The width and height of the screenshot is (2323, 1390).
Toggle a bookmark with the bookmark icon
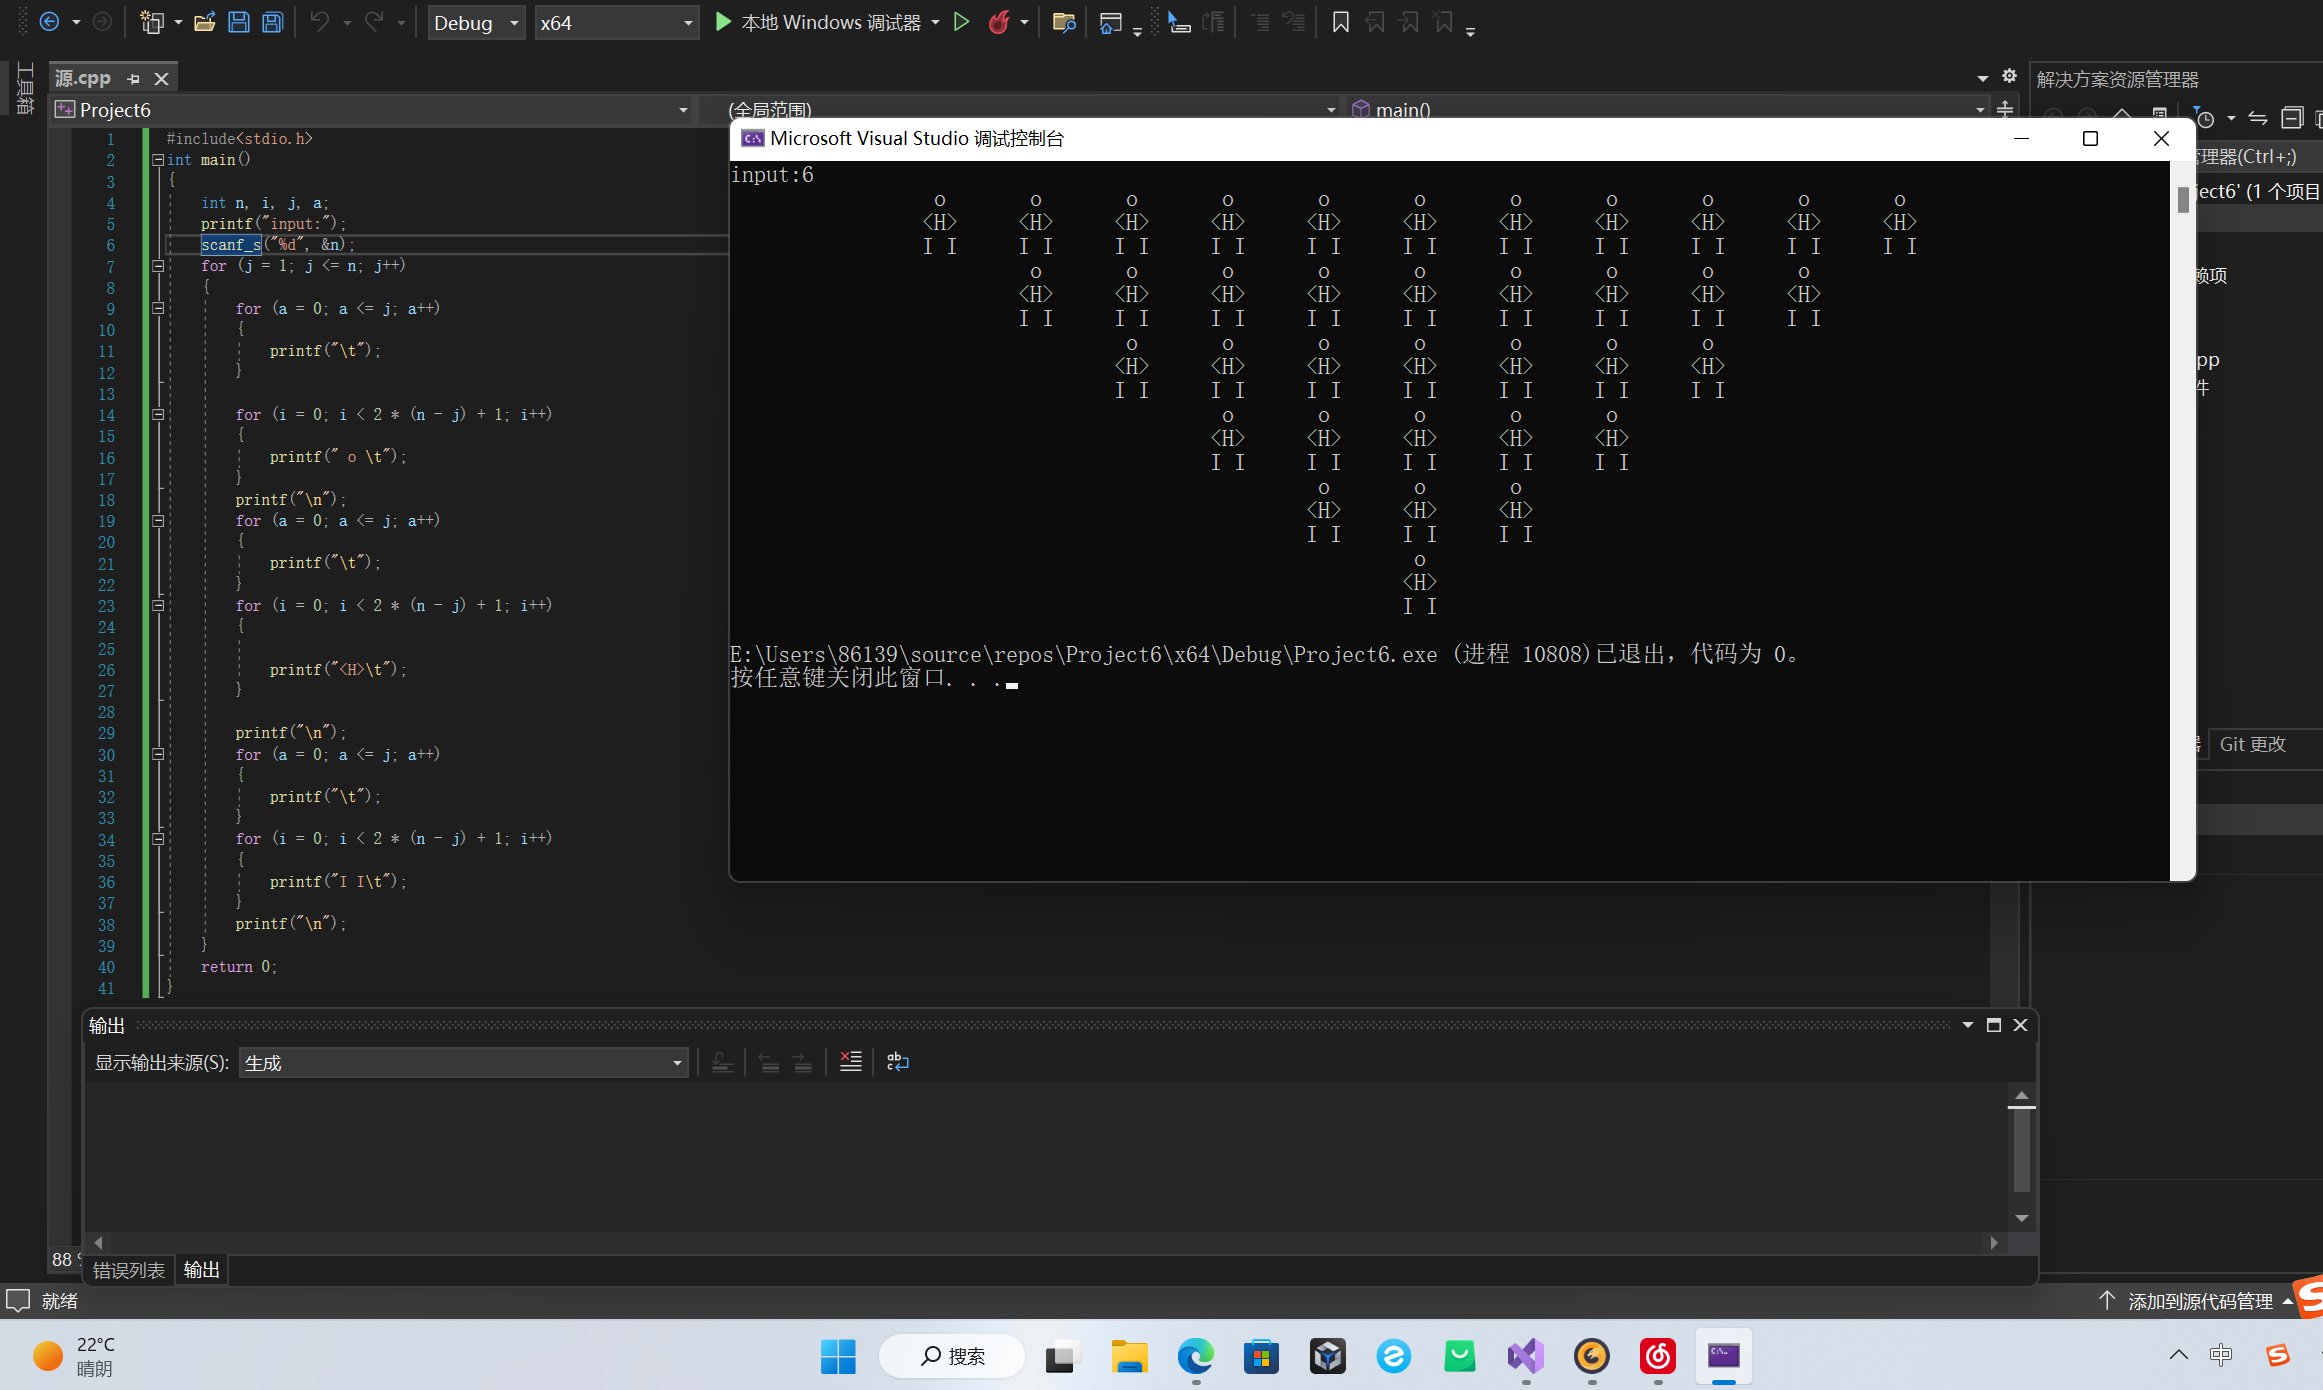pyautogui.click(x=1340, y=22)
